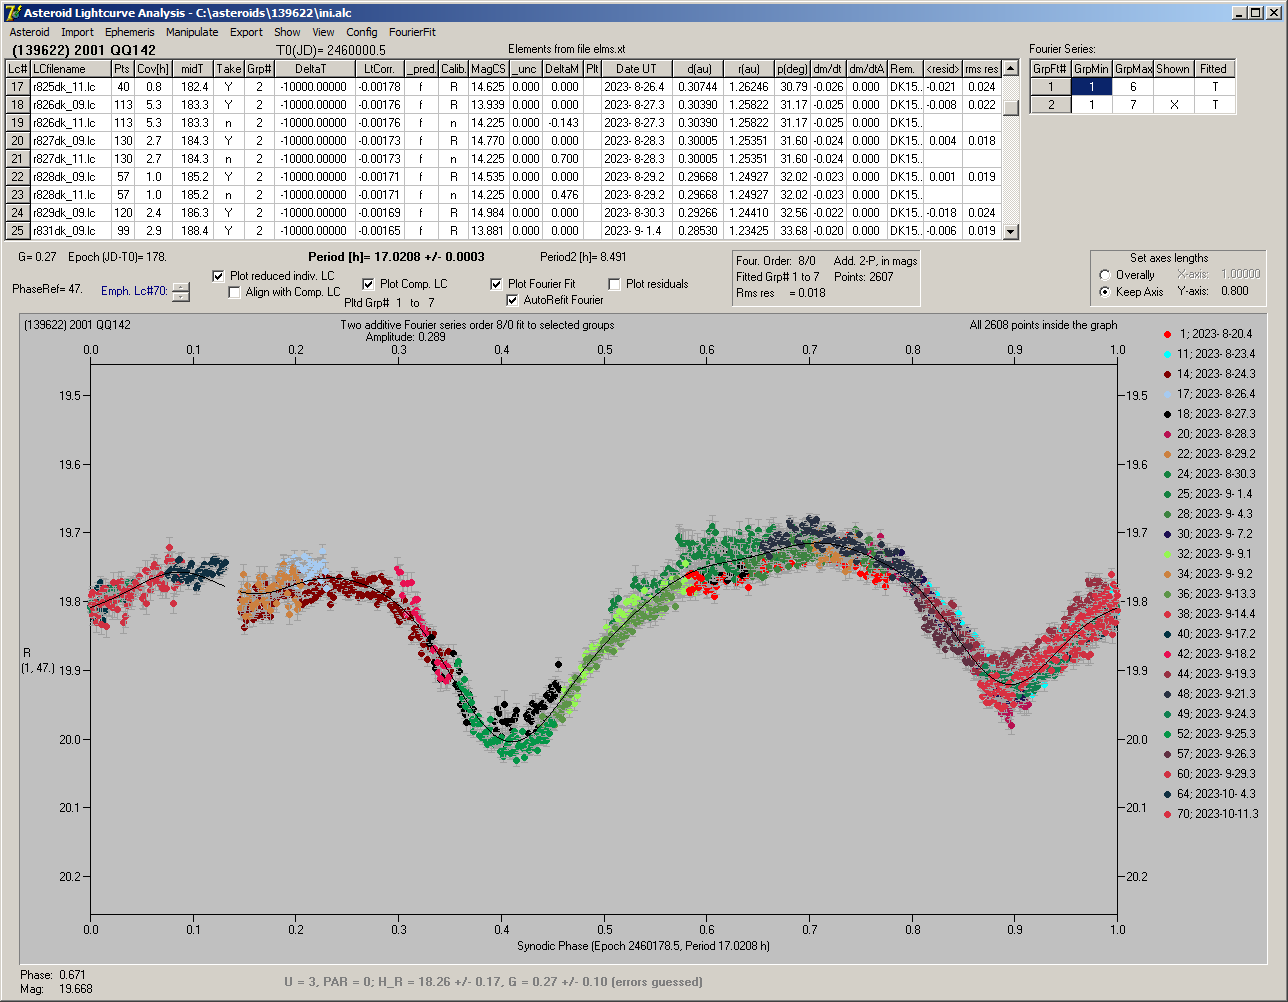Viewport: 1288px width, 1002px height.
Task: Click legend marker for 32; 2023- 9- 9.1
Action: 1166,554
